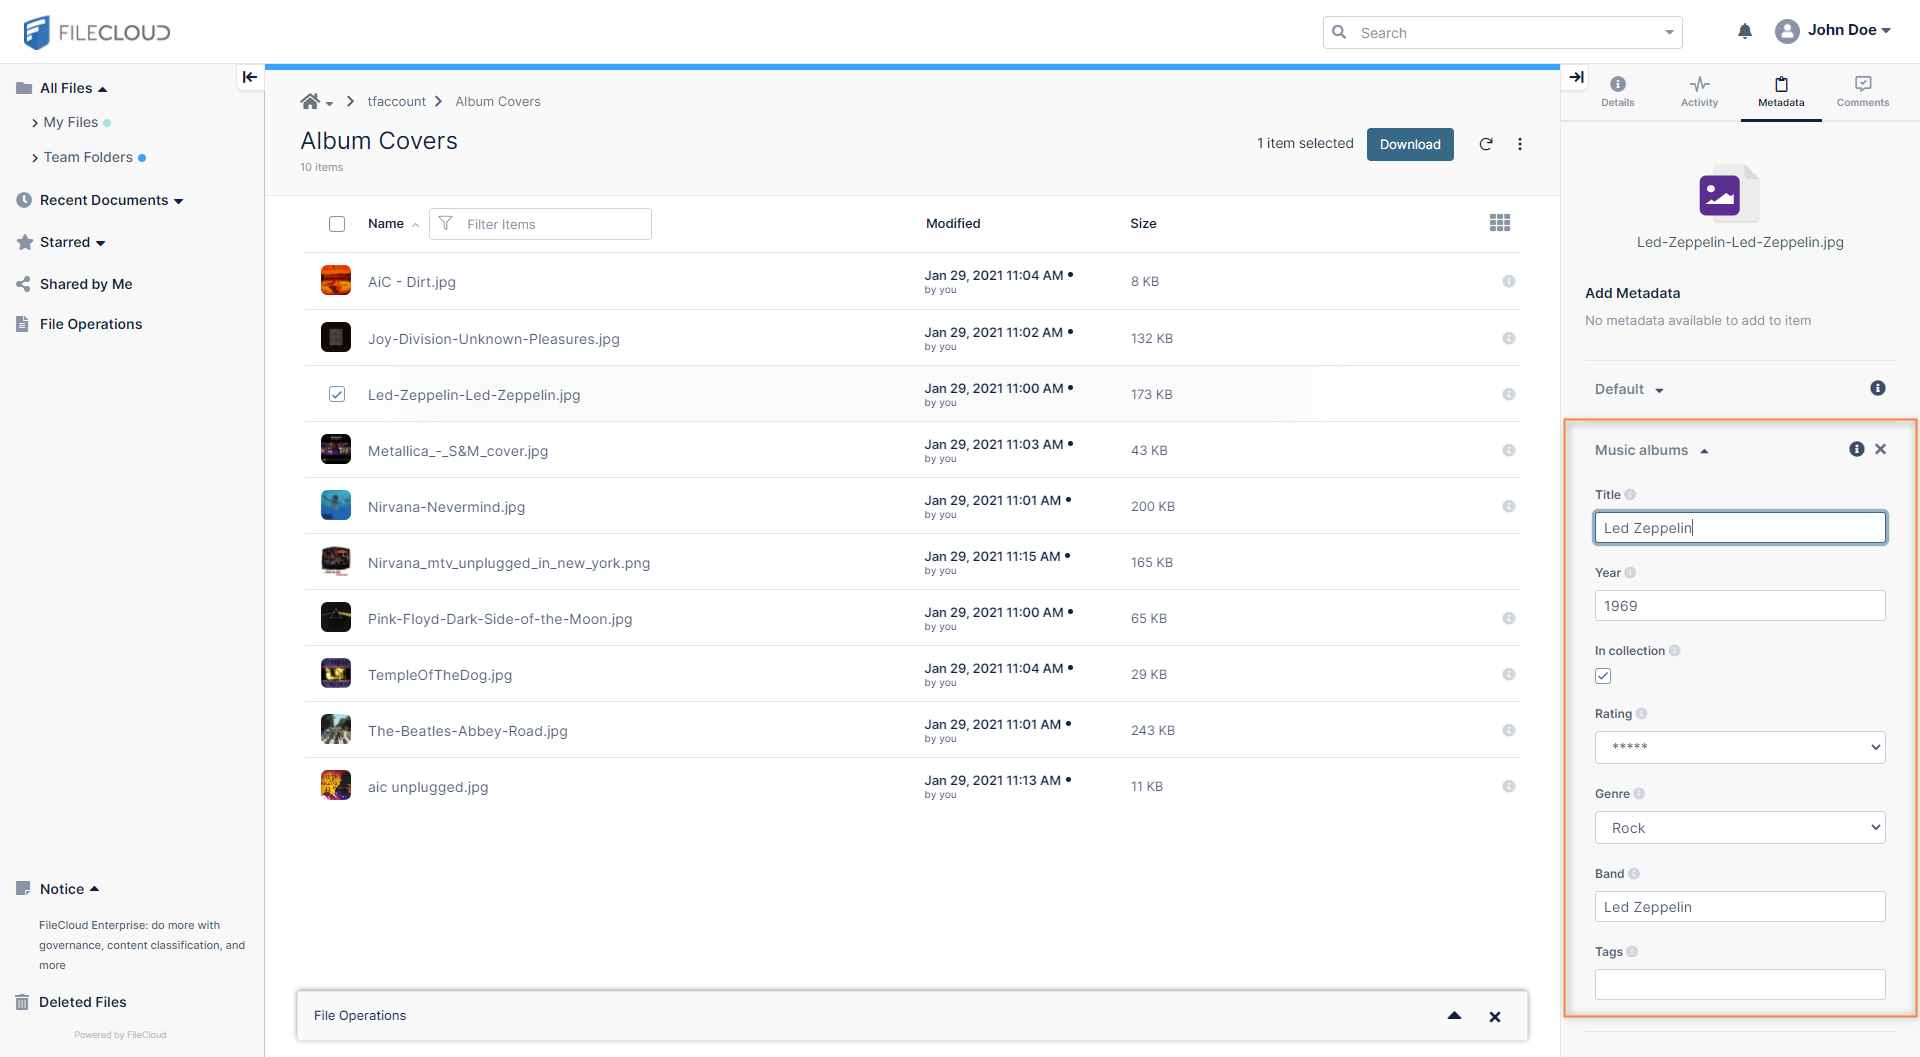Open the Pink-Floyd-Dark-Side-of-the-Moon.jpg file

pos(500,619)
